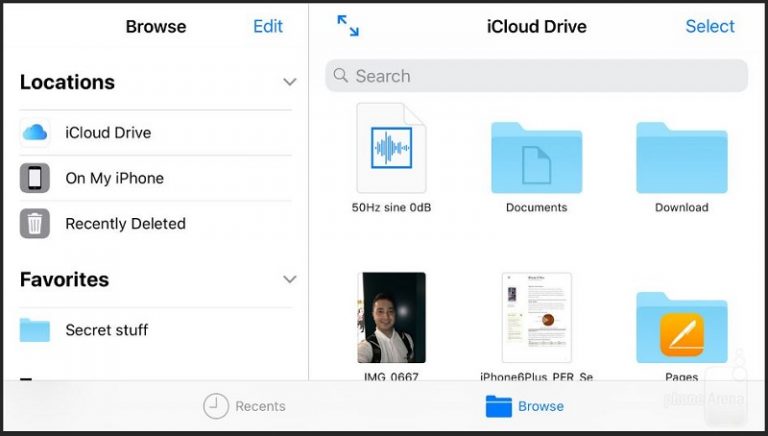This screenshot has width=768, height=436.
Task: Tap the Secret stuff folder icon
Action: pos(35,330)
